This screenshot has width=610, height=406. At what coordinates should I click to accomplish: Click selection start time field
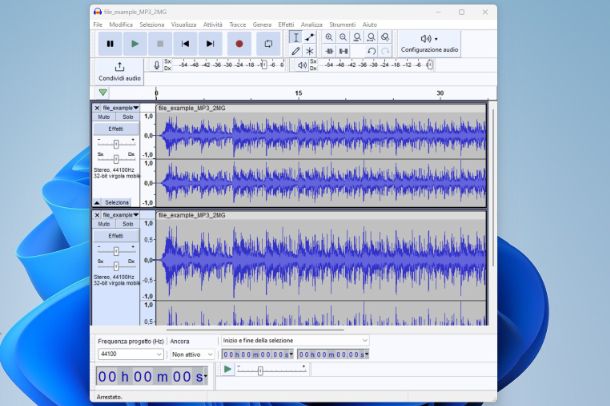[x=257, y=354]
